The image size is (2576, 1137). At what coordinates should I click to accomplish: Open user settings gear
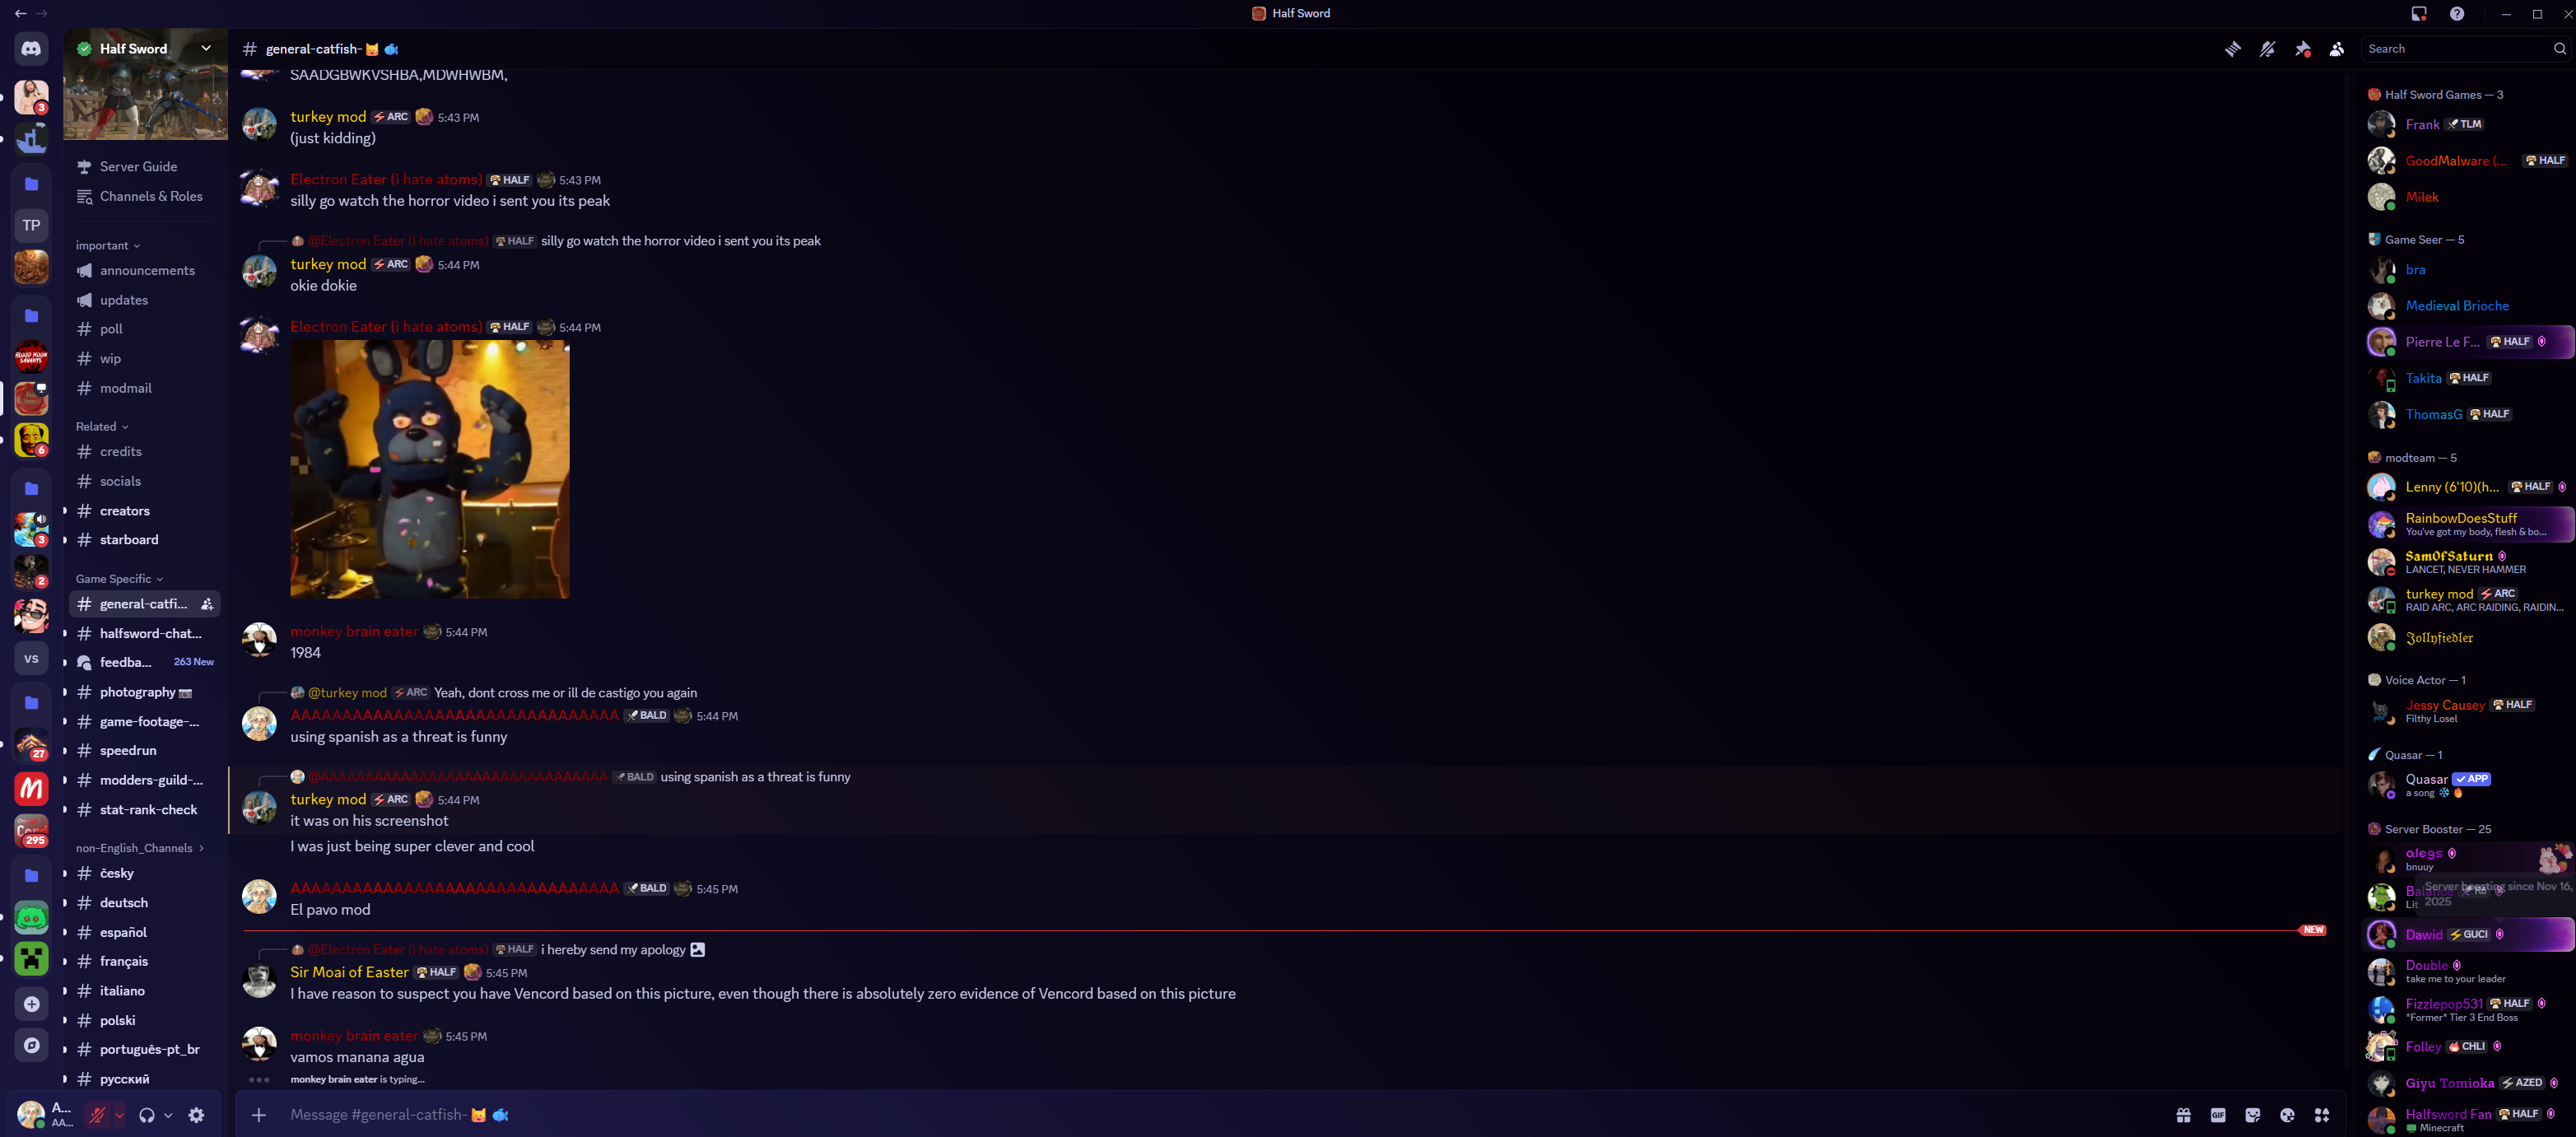(197, 1115)
